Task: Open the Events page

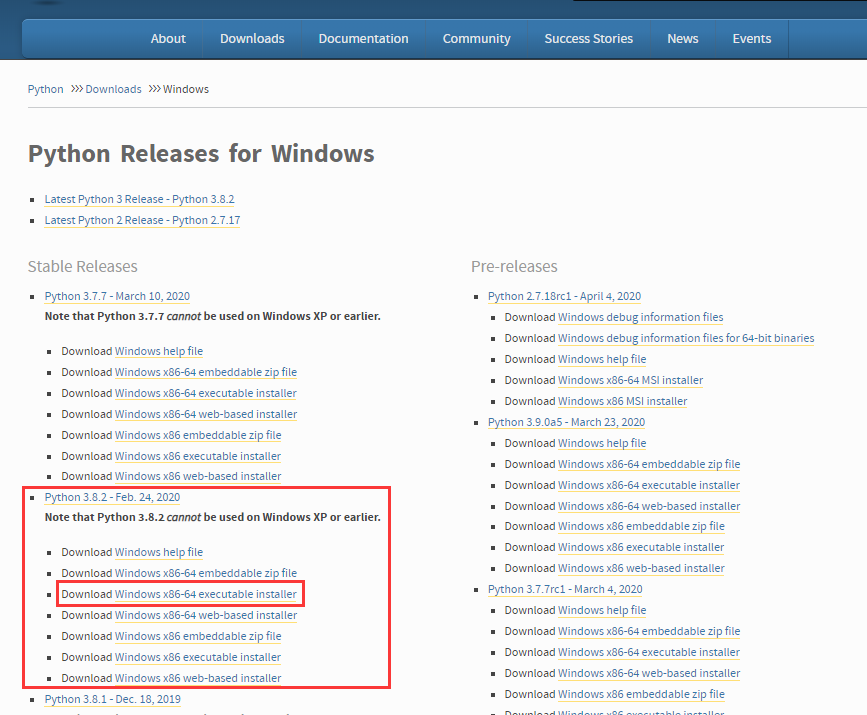Action: click(751, 38)
